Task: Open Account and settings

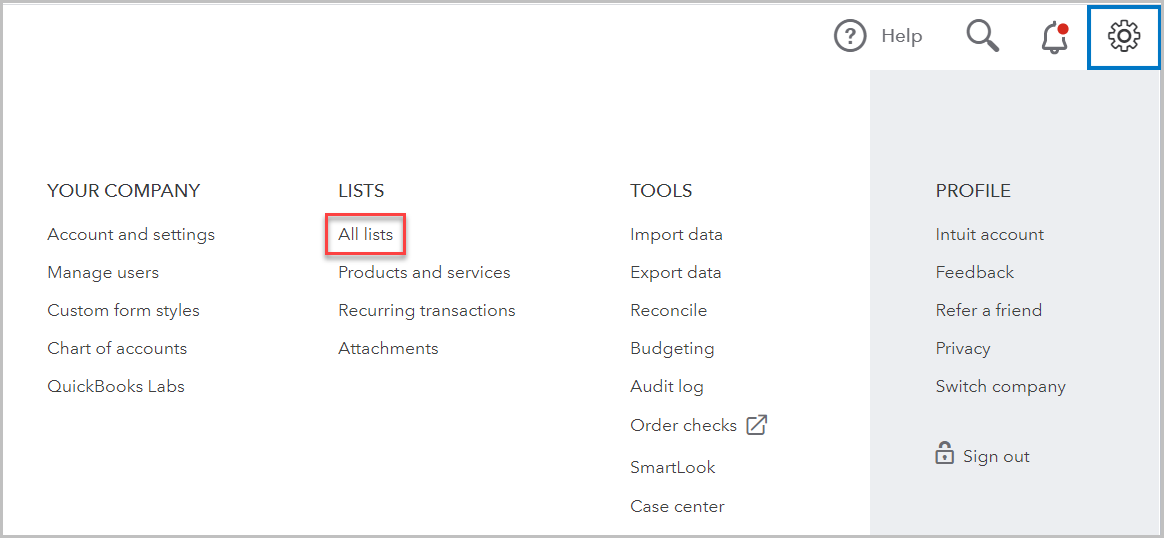Action: 131,234
